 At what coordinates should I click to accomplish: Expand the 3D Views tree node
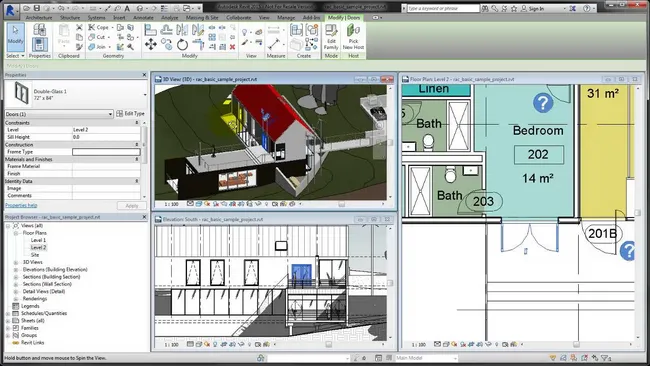pyautogui.click(x=16, y=262)
